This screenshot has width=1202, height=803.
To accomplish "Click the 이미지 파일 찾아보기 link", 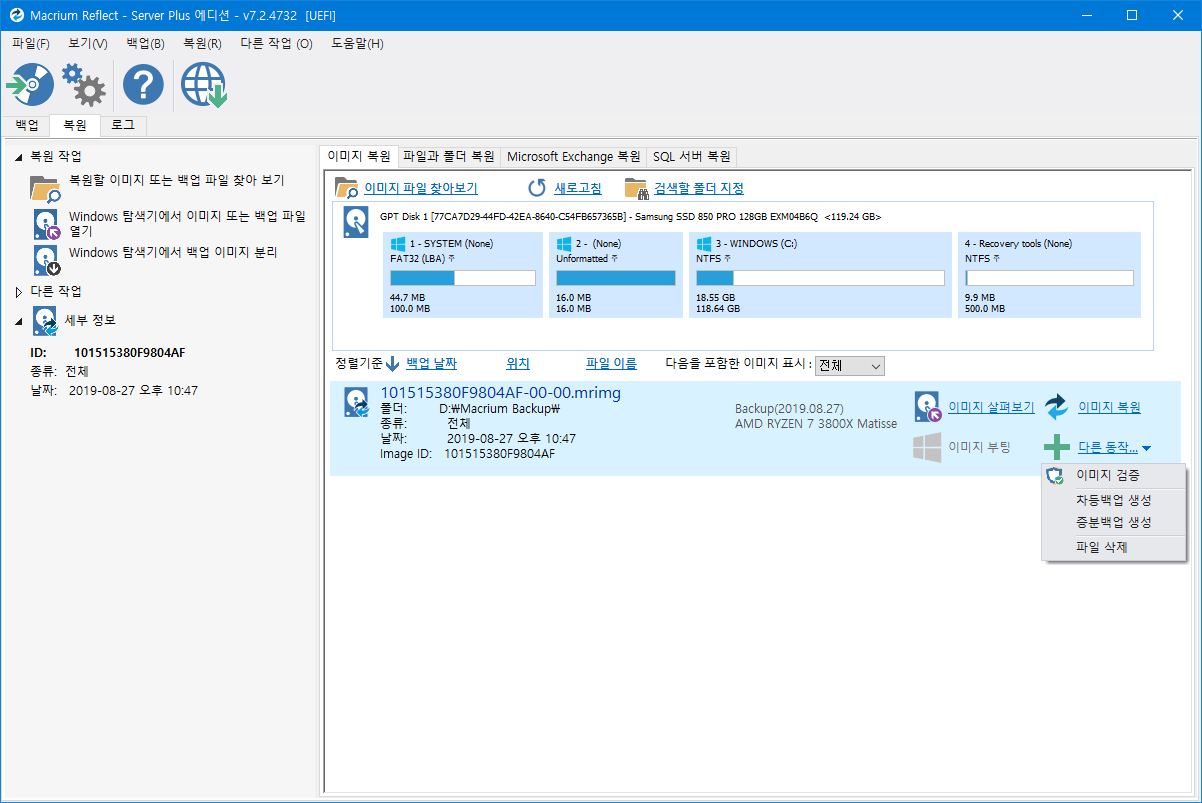I will 421,188.
